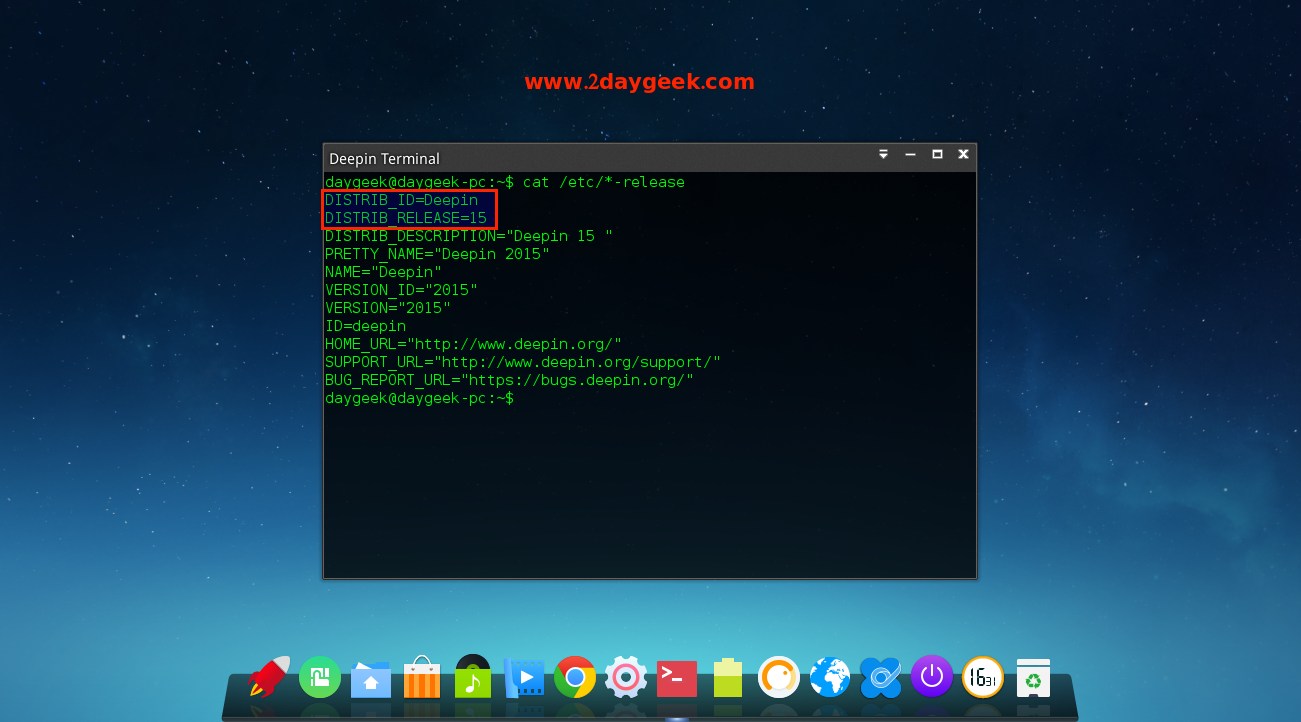Click the Deepin Terminal title text
The width and height of the screenshot is (1301, 722).
tap(384, 159)
